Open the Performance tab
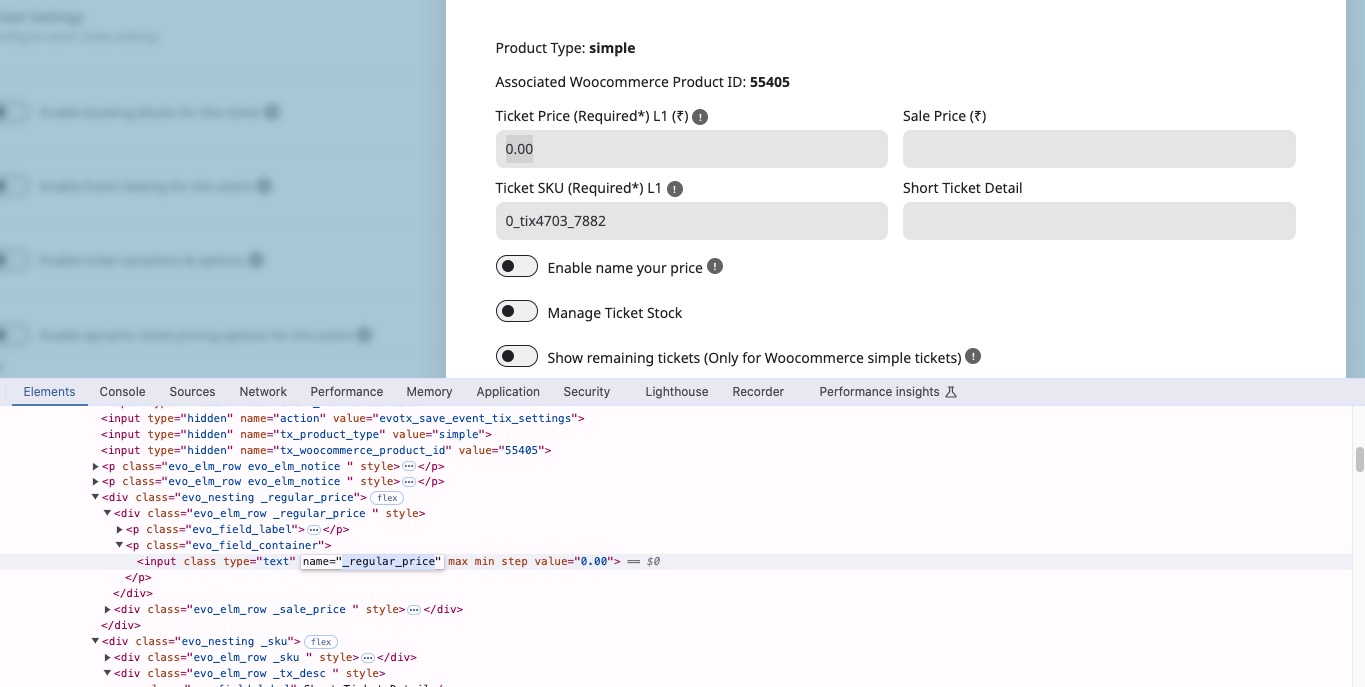This screenshot has height=687, width=1365. point(346,392)
